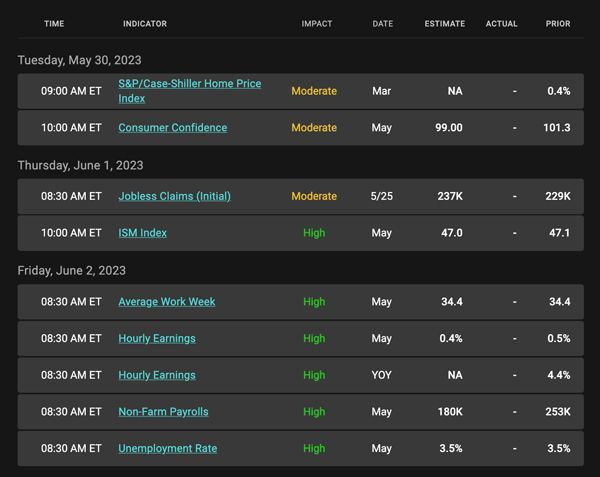Click the TIME column header
The width and height of the screenshot is (600, 477).
[54, 24]
